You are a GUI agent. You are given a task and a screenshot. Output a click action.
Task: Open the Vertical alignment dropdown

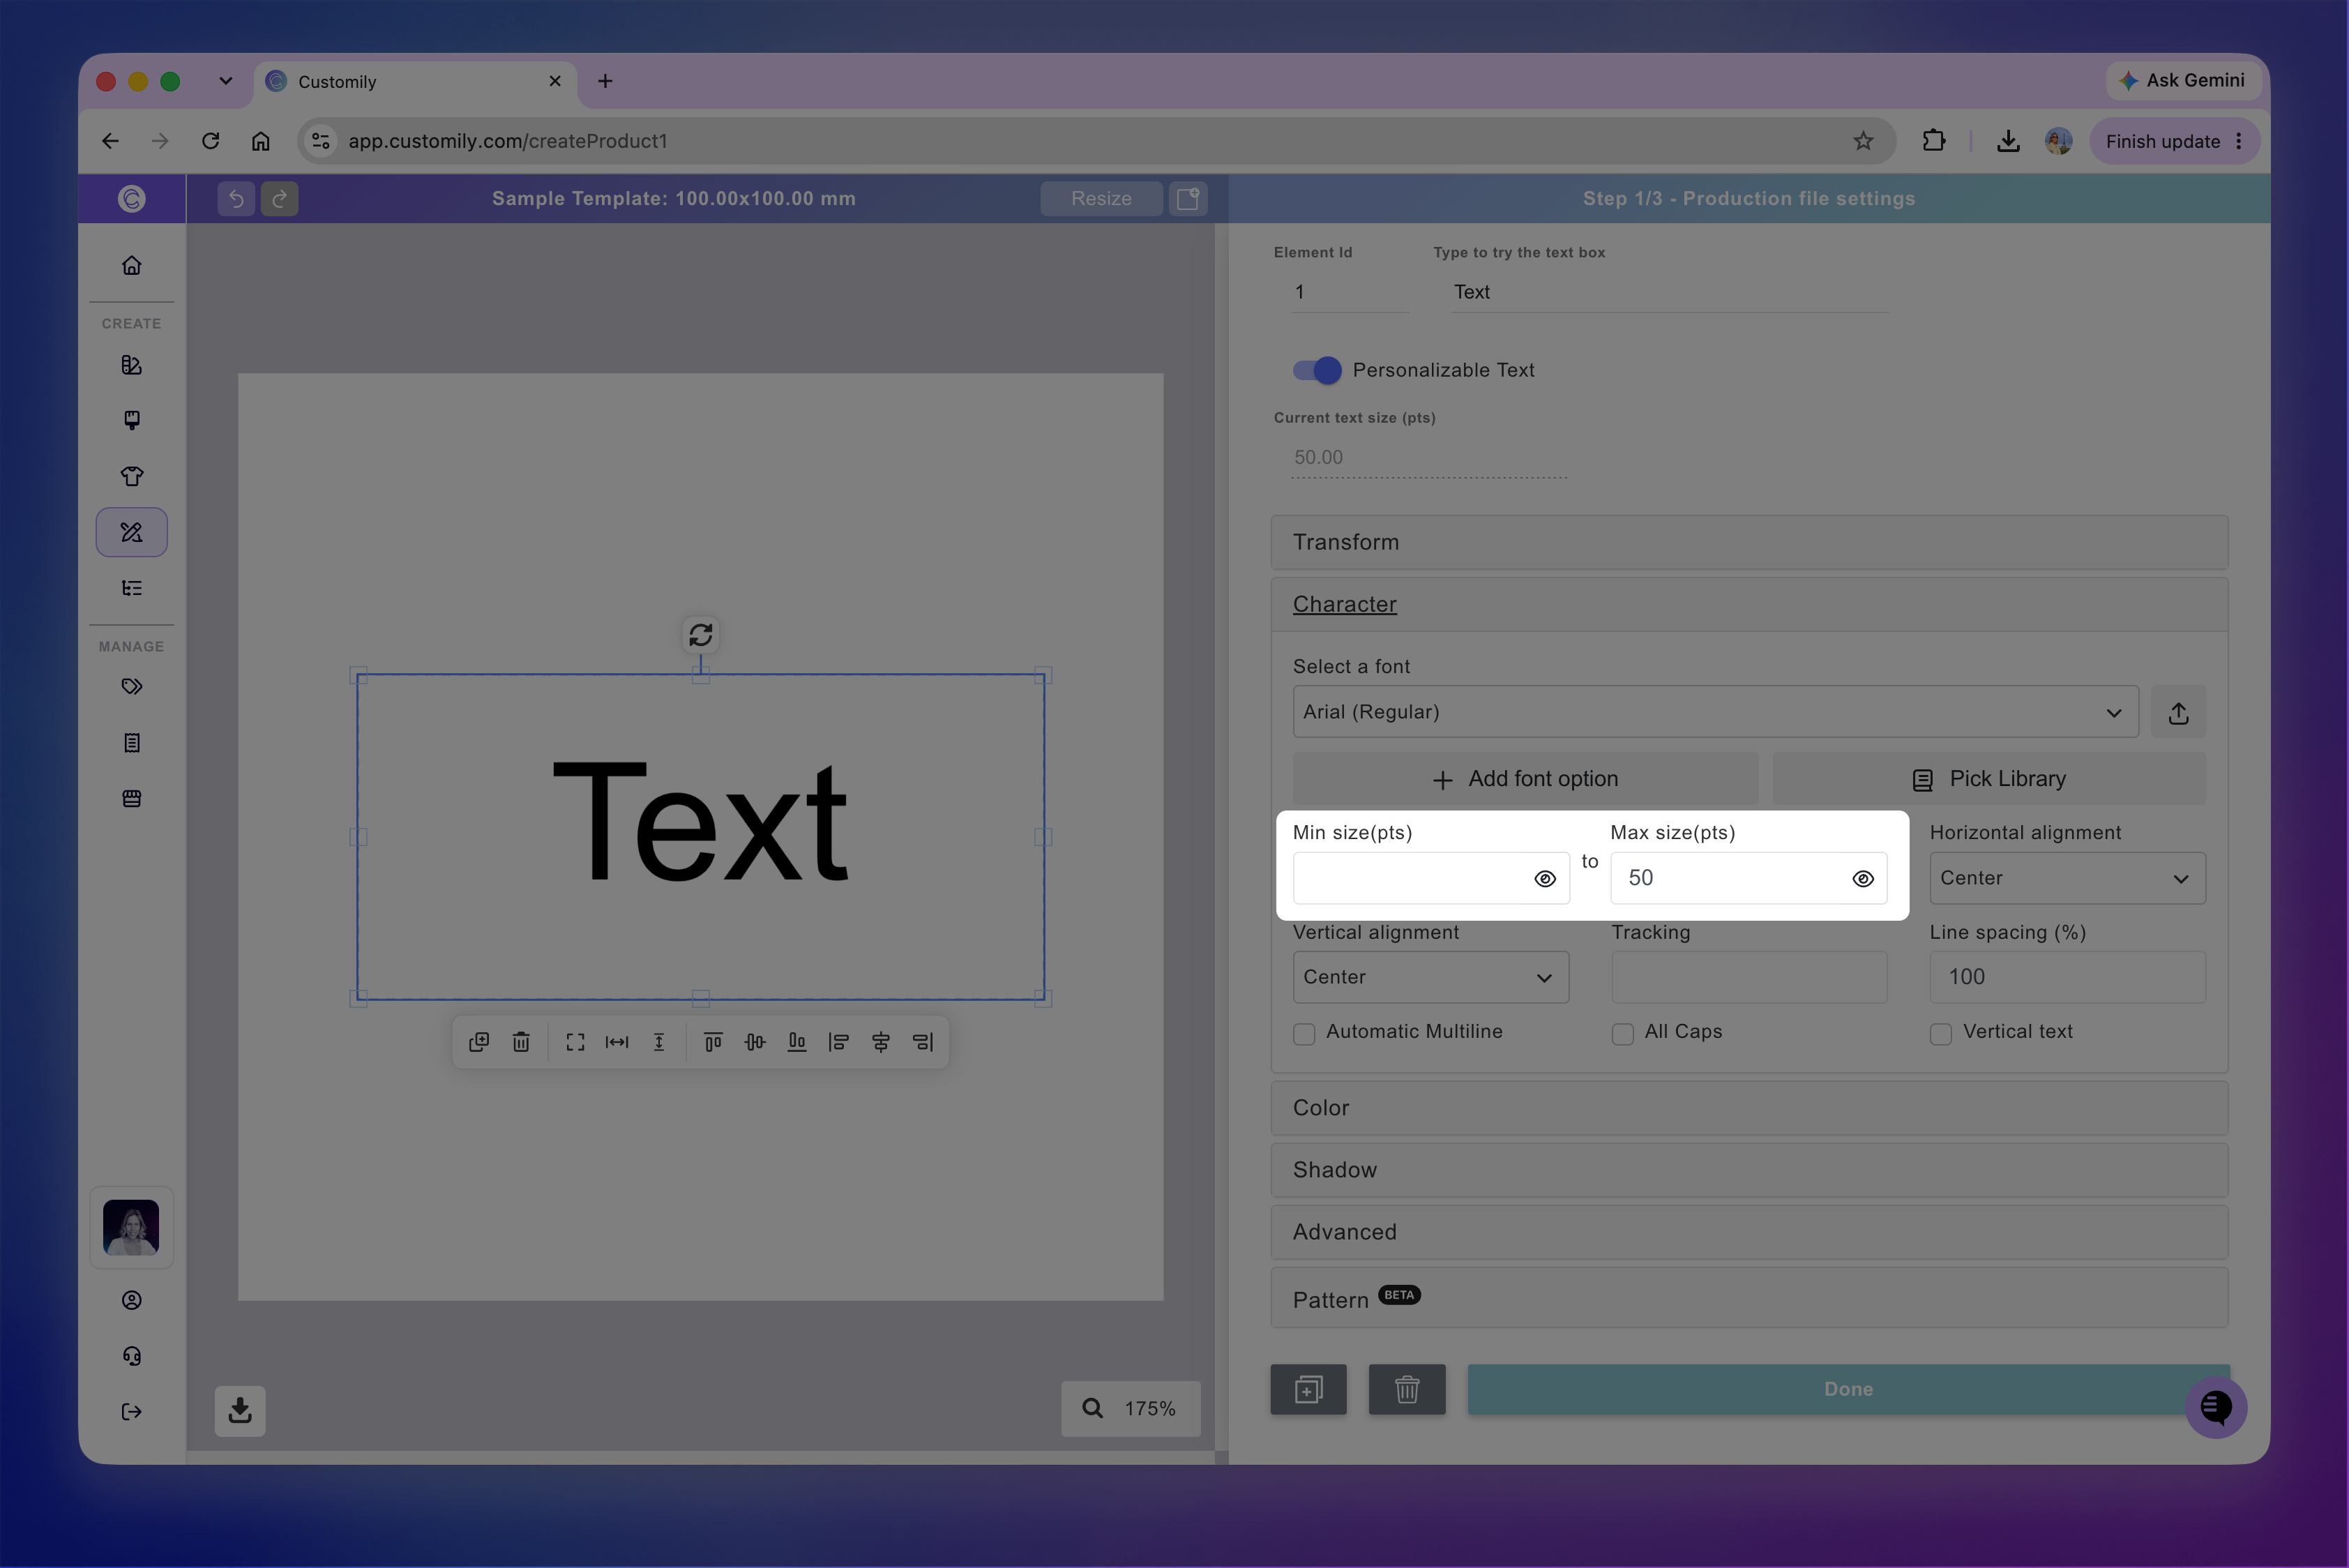pyautogui.click(x=1430, y=977)
